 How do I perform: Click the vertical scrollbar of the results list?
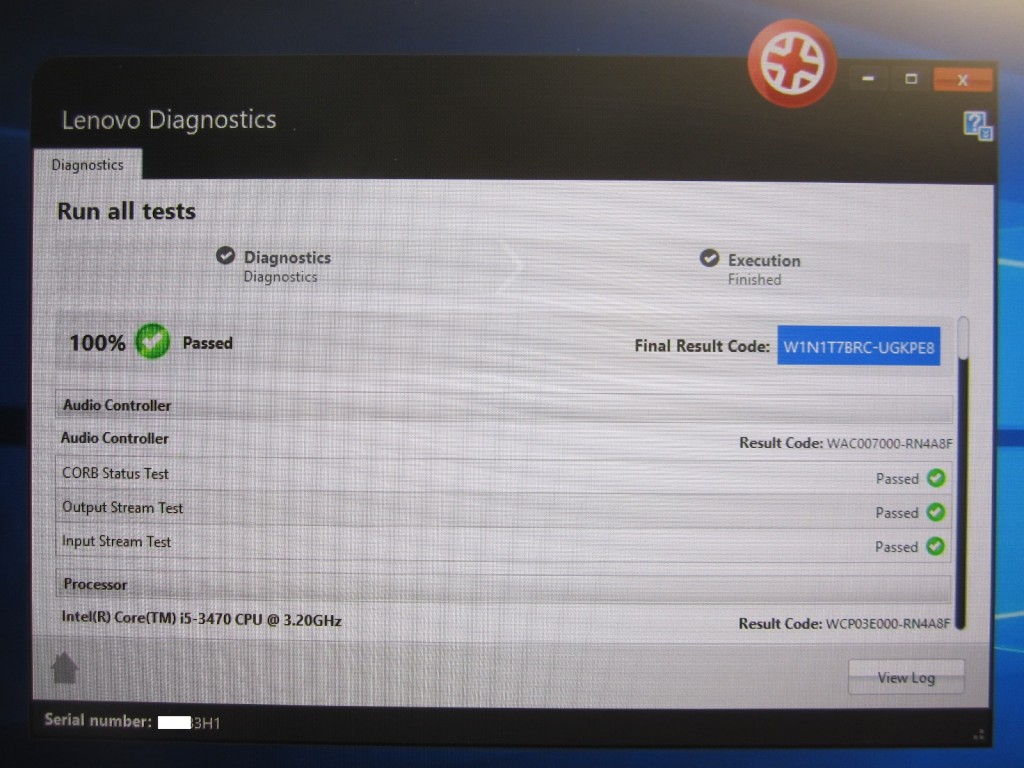961,473
